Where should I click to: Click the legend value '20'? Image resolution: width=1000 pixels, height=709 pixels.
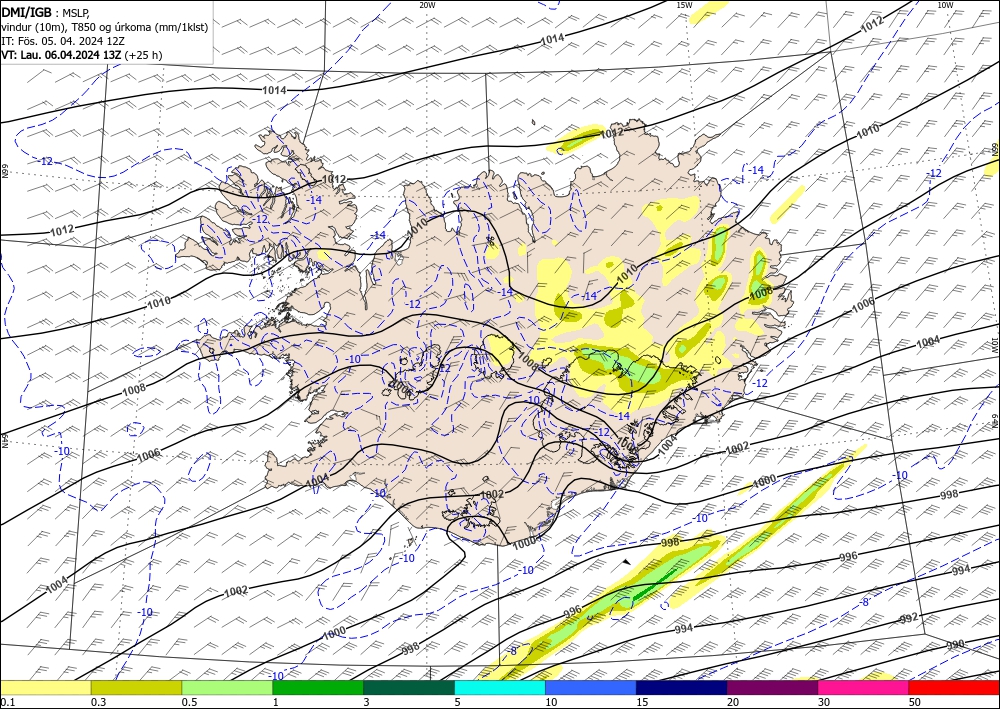733,702
